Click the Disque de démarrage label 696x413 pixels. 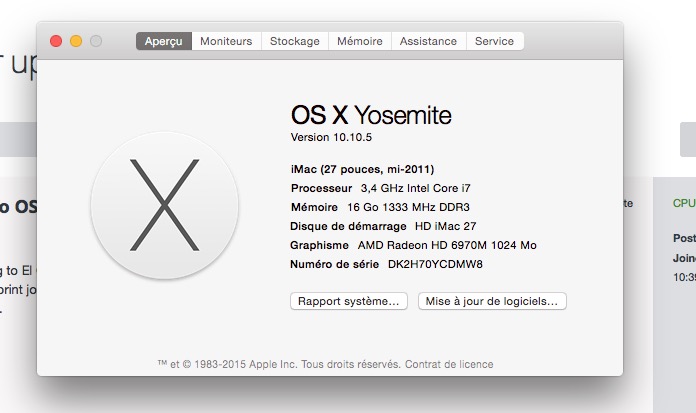point(348,226)
